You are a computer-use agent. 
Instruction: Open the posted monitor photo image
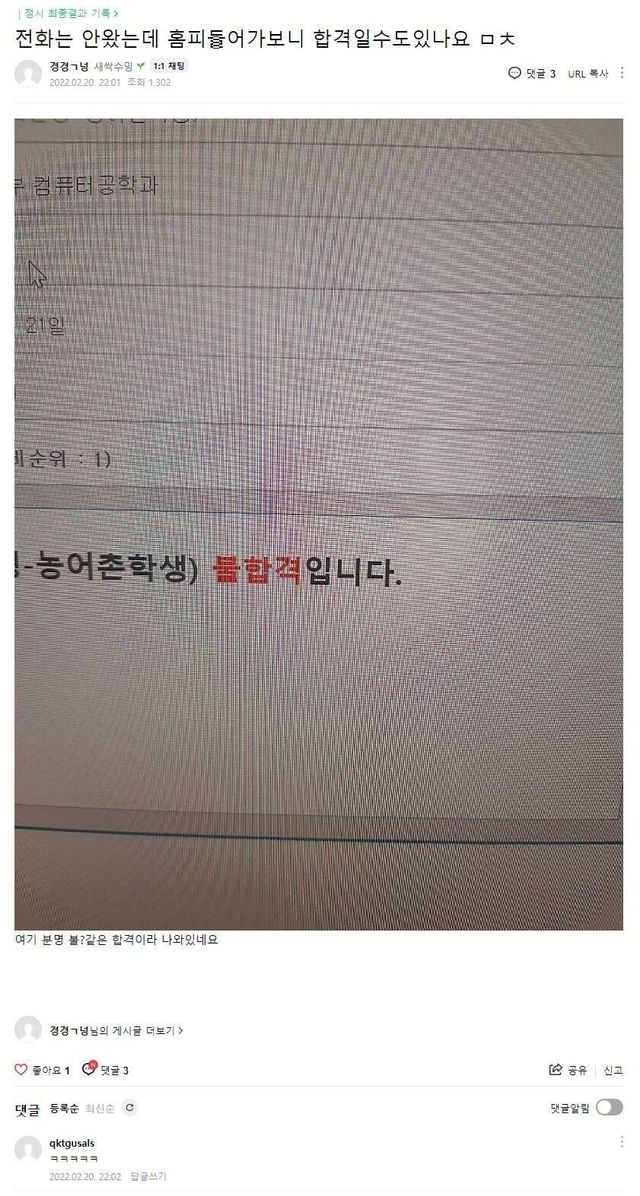[x=319, y=524]
